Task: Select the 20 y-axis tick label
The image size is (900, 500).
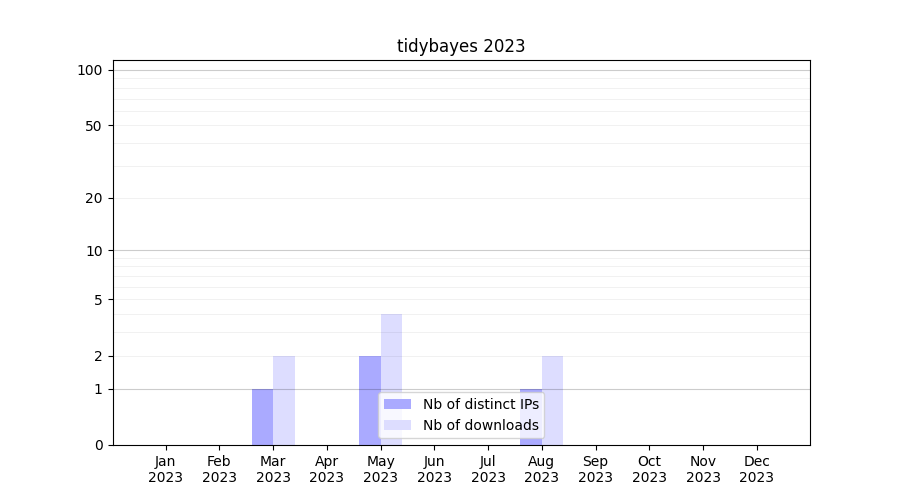Action: coord(94,198)
